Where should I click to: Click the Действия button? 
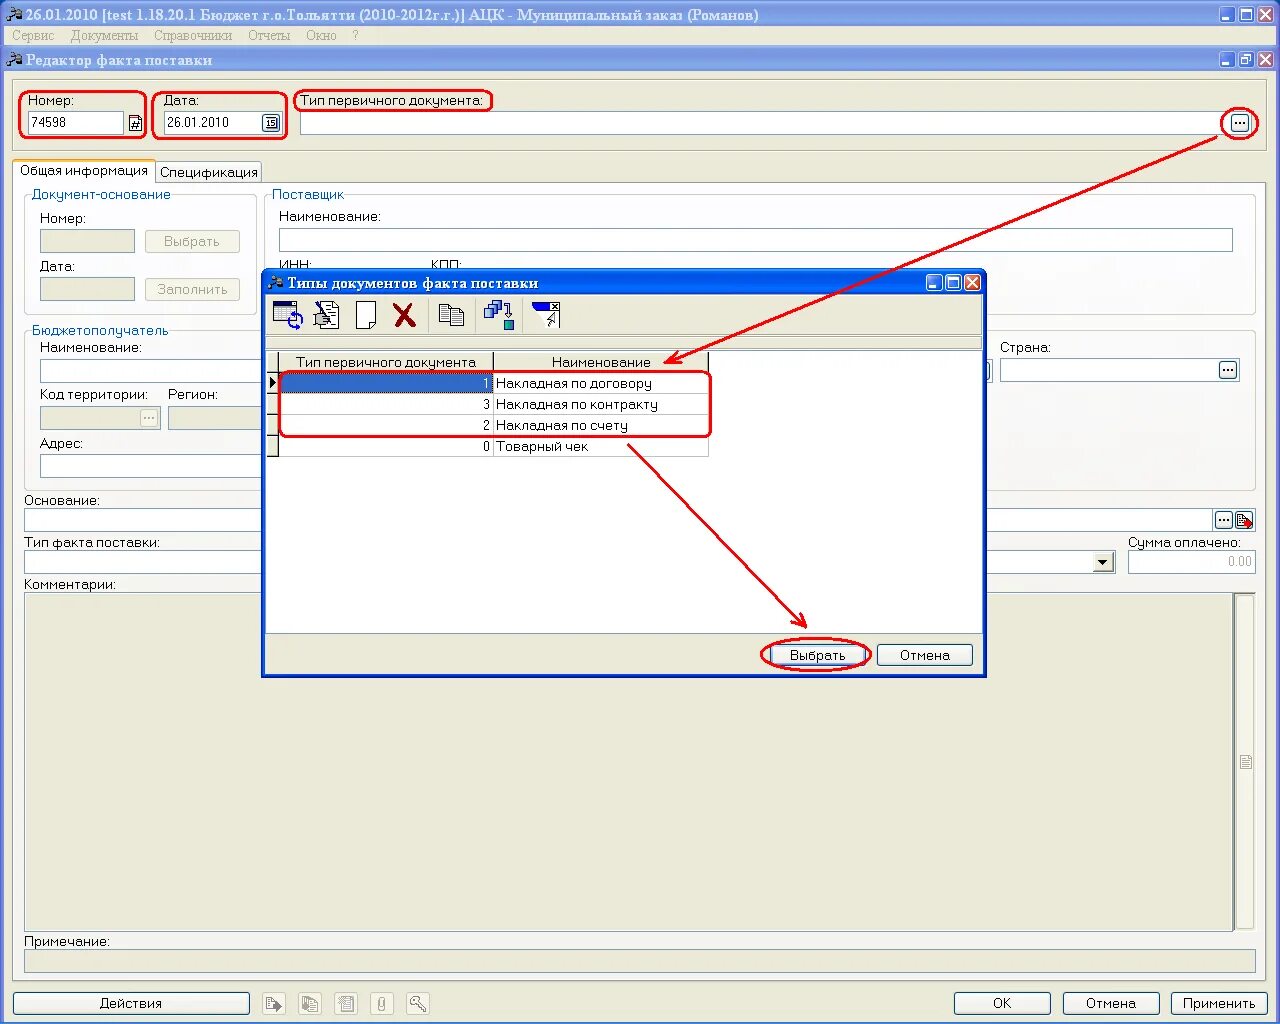click(x=131, y=1003)
